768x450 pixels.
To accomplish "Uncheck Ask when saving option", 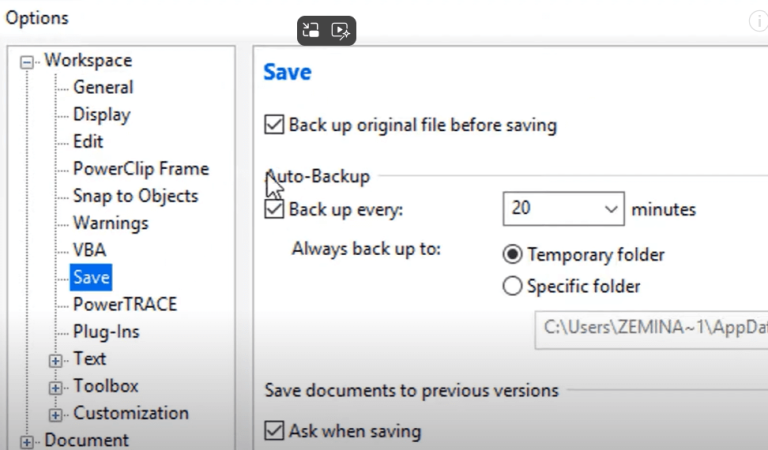I will 273,432.
